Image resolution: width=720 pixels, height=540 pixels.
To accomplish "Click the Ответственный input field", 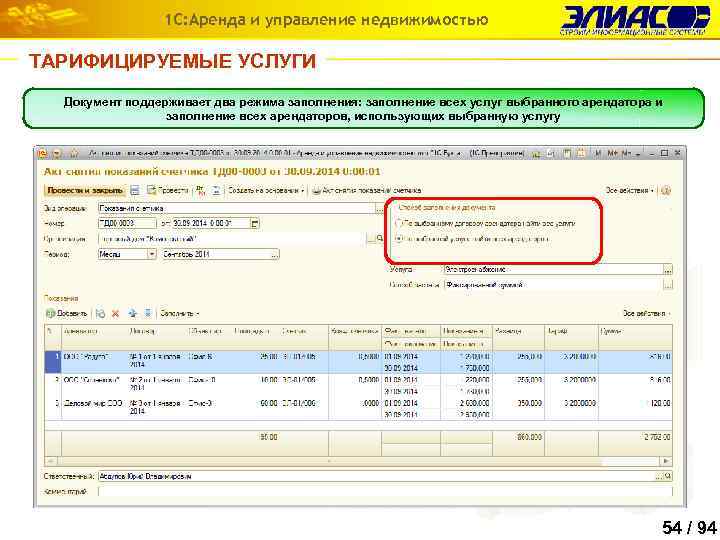I will pos(377,477).
